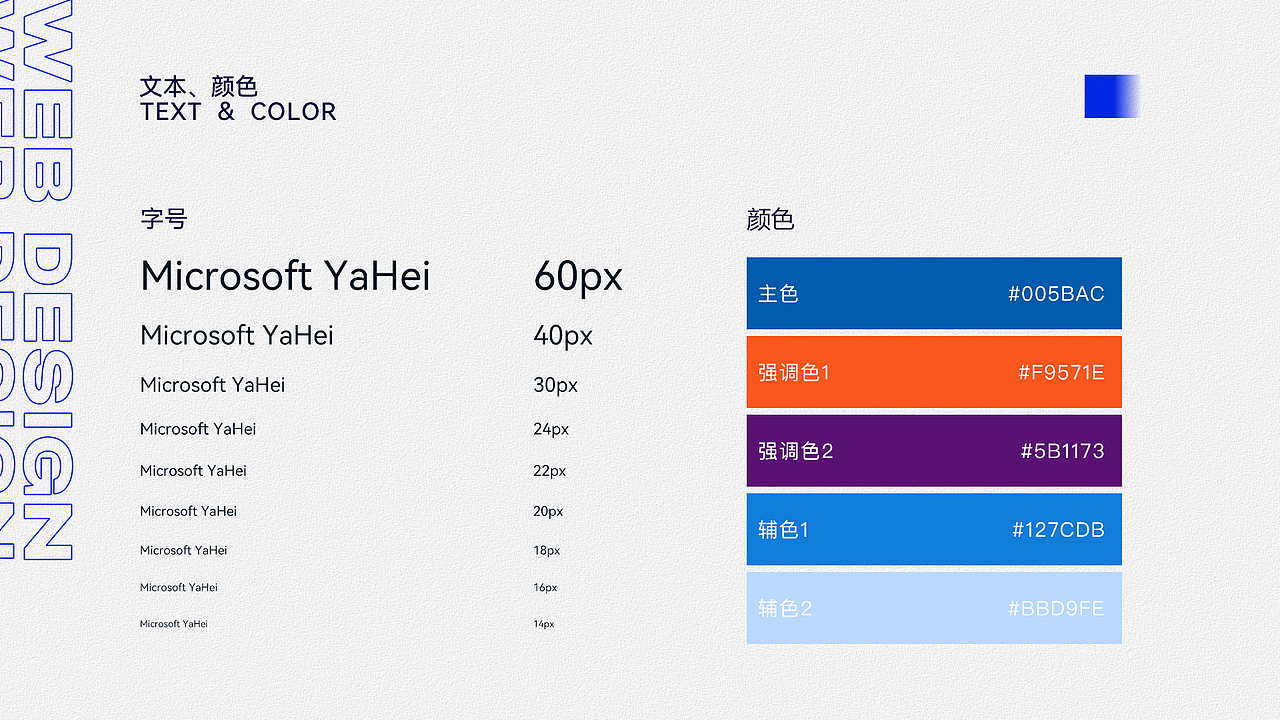The image size is (1280, 720).
Task: Click the #F9571E hex code text
Action: [1061, 373]
